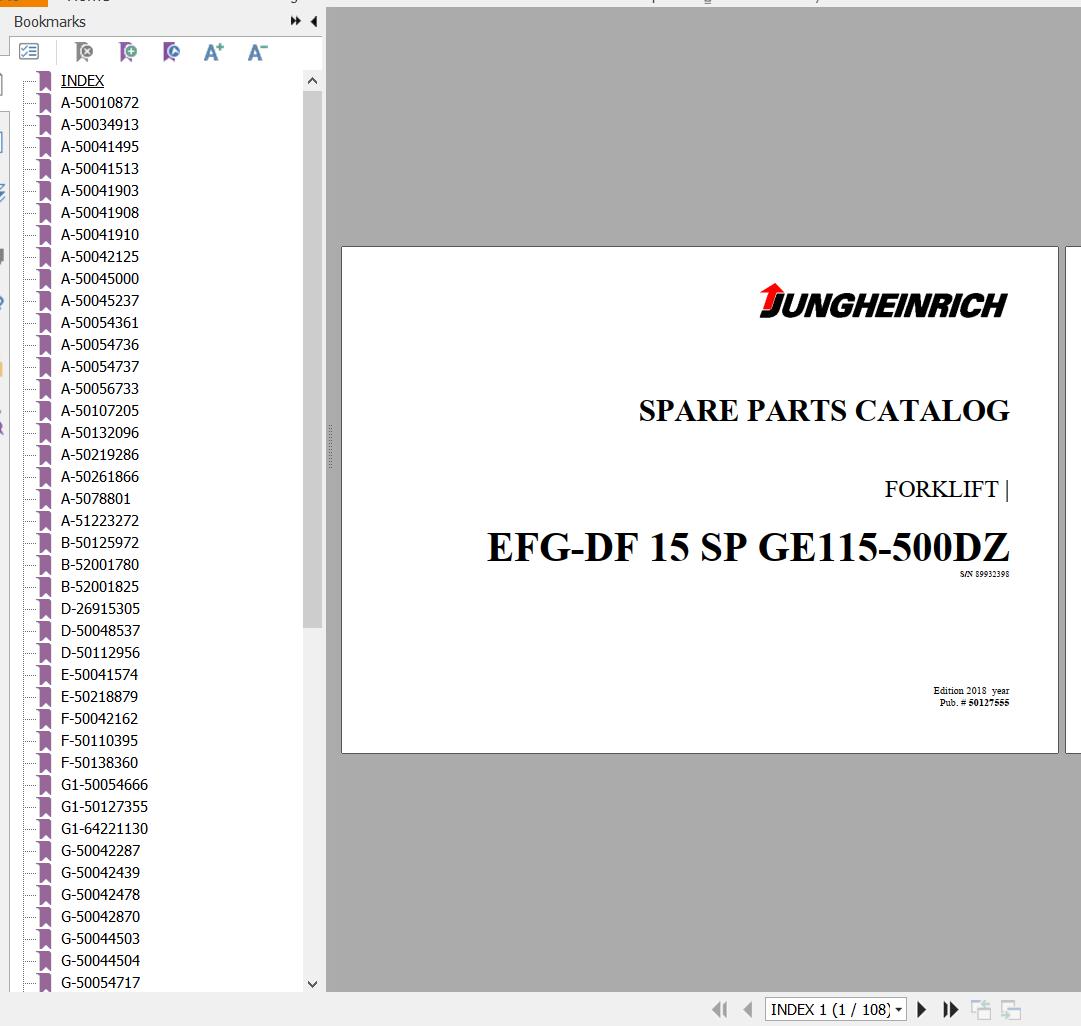Go to bookmark E-50218879

[99, 697]
